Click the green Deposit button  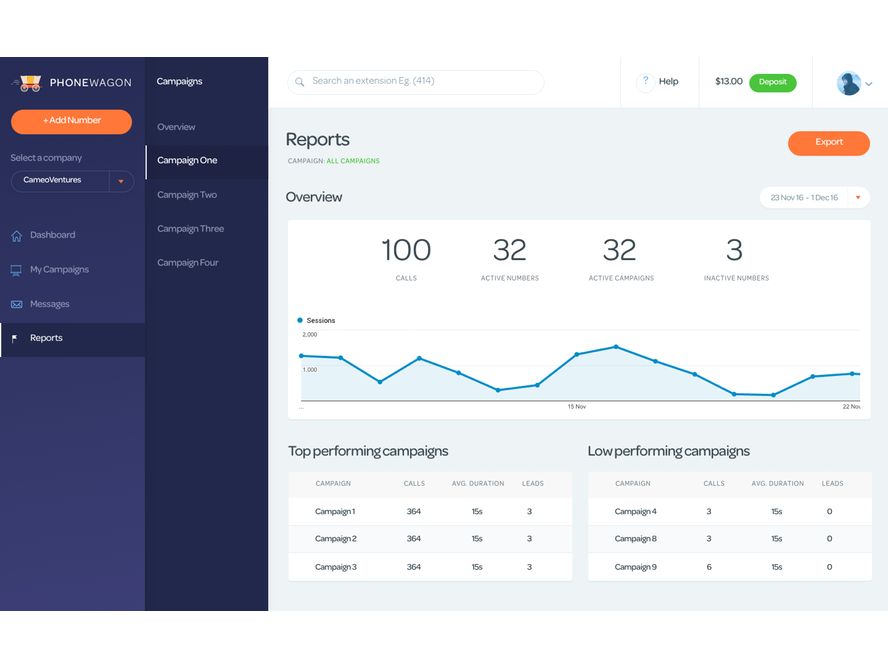[x=772, y=82]
